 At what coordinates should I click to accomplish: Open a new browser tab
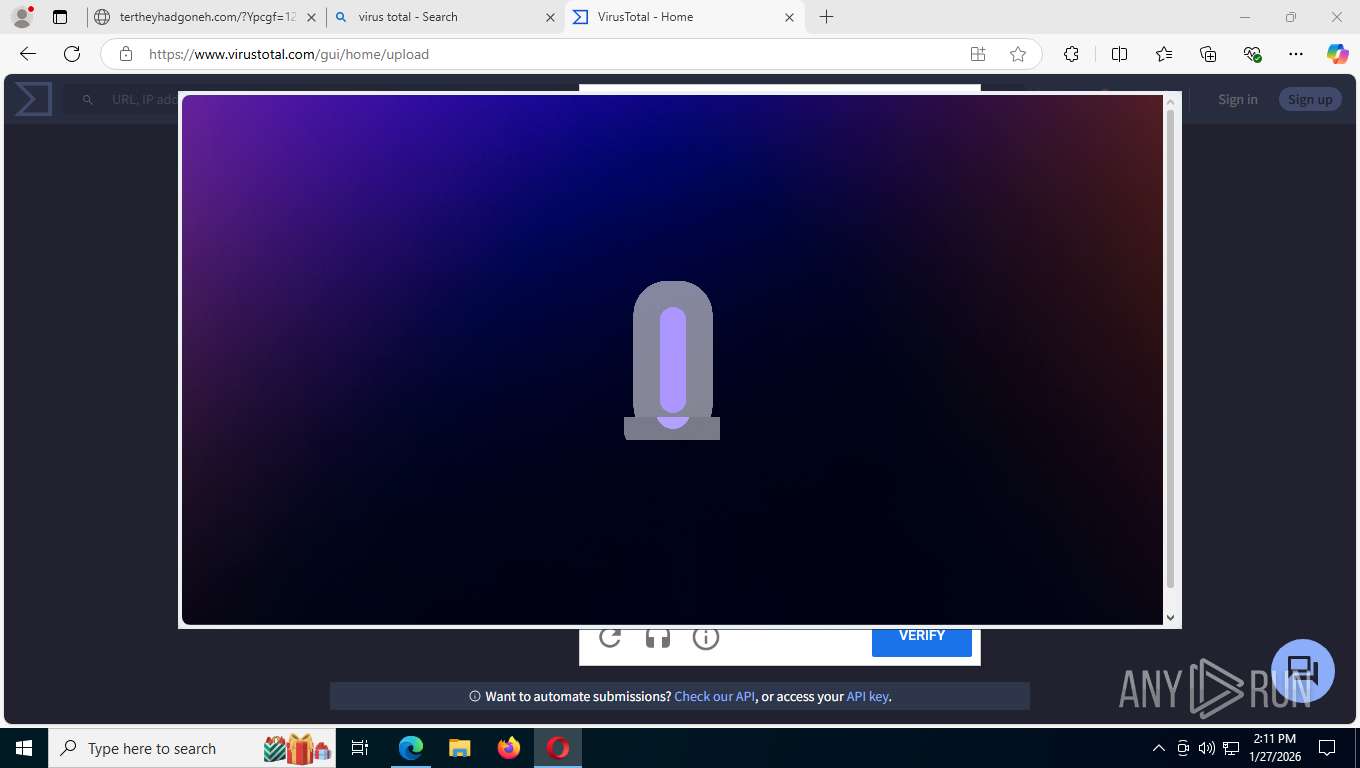tap(826, 17)
